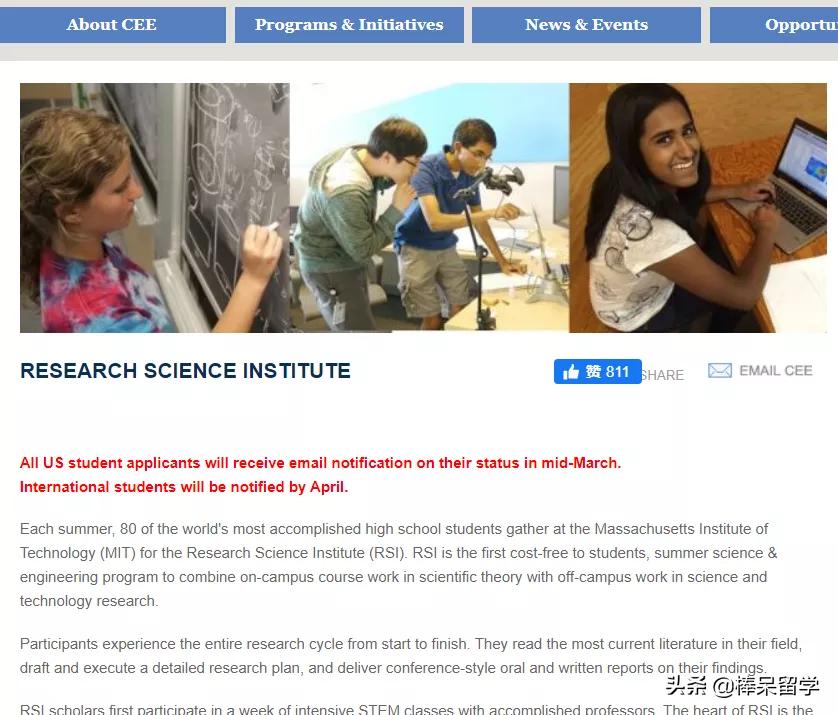Click photo of two students with microscope
Image resolution: width=838 pixels, height=715 pixels.
tap(430, 208)
